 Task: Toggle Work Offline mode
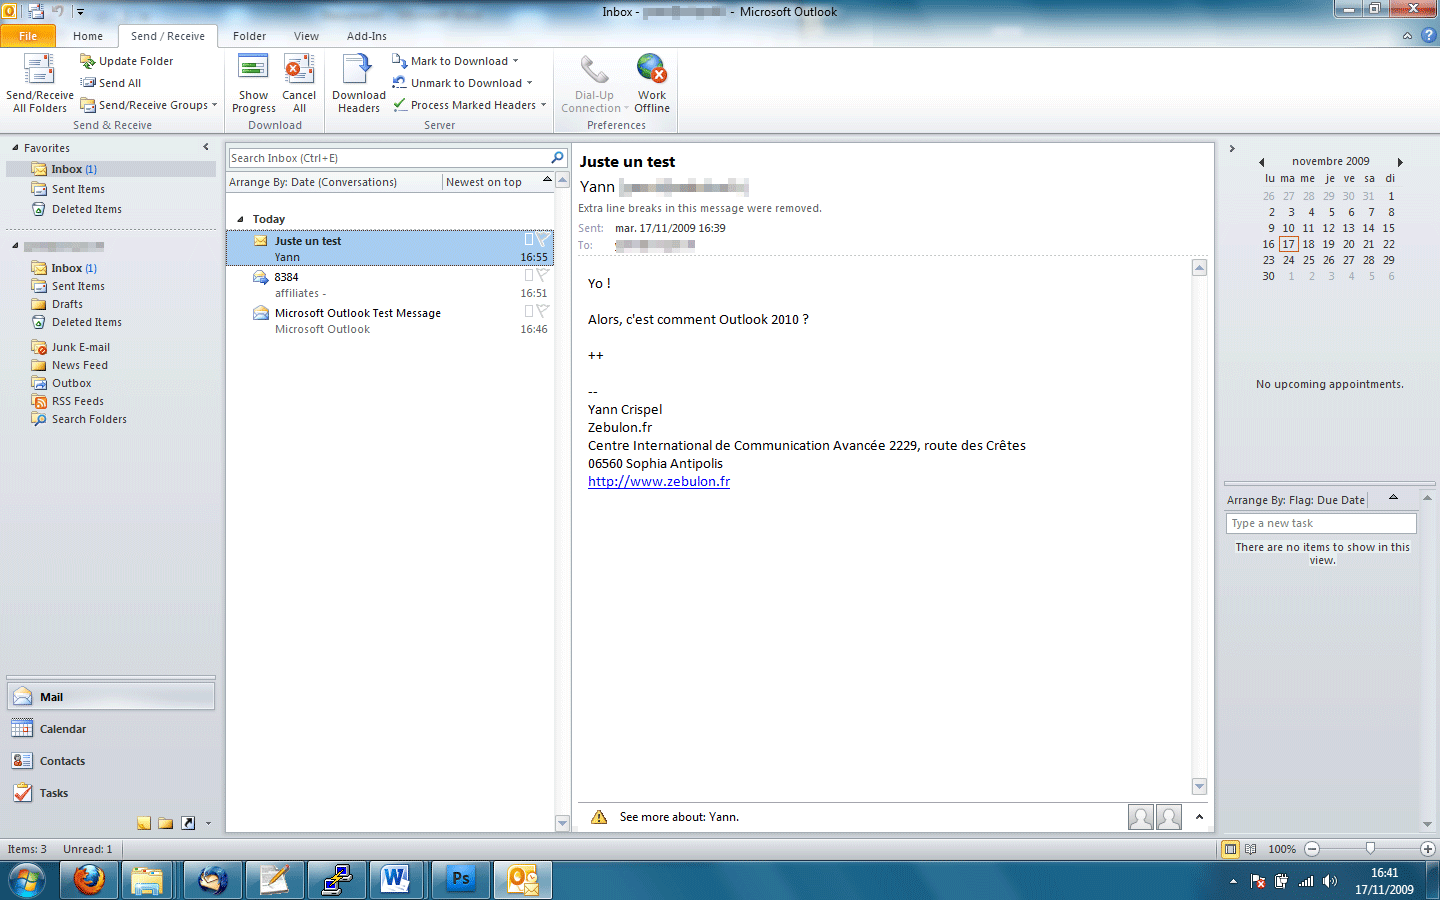click(652, 84)
